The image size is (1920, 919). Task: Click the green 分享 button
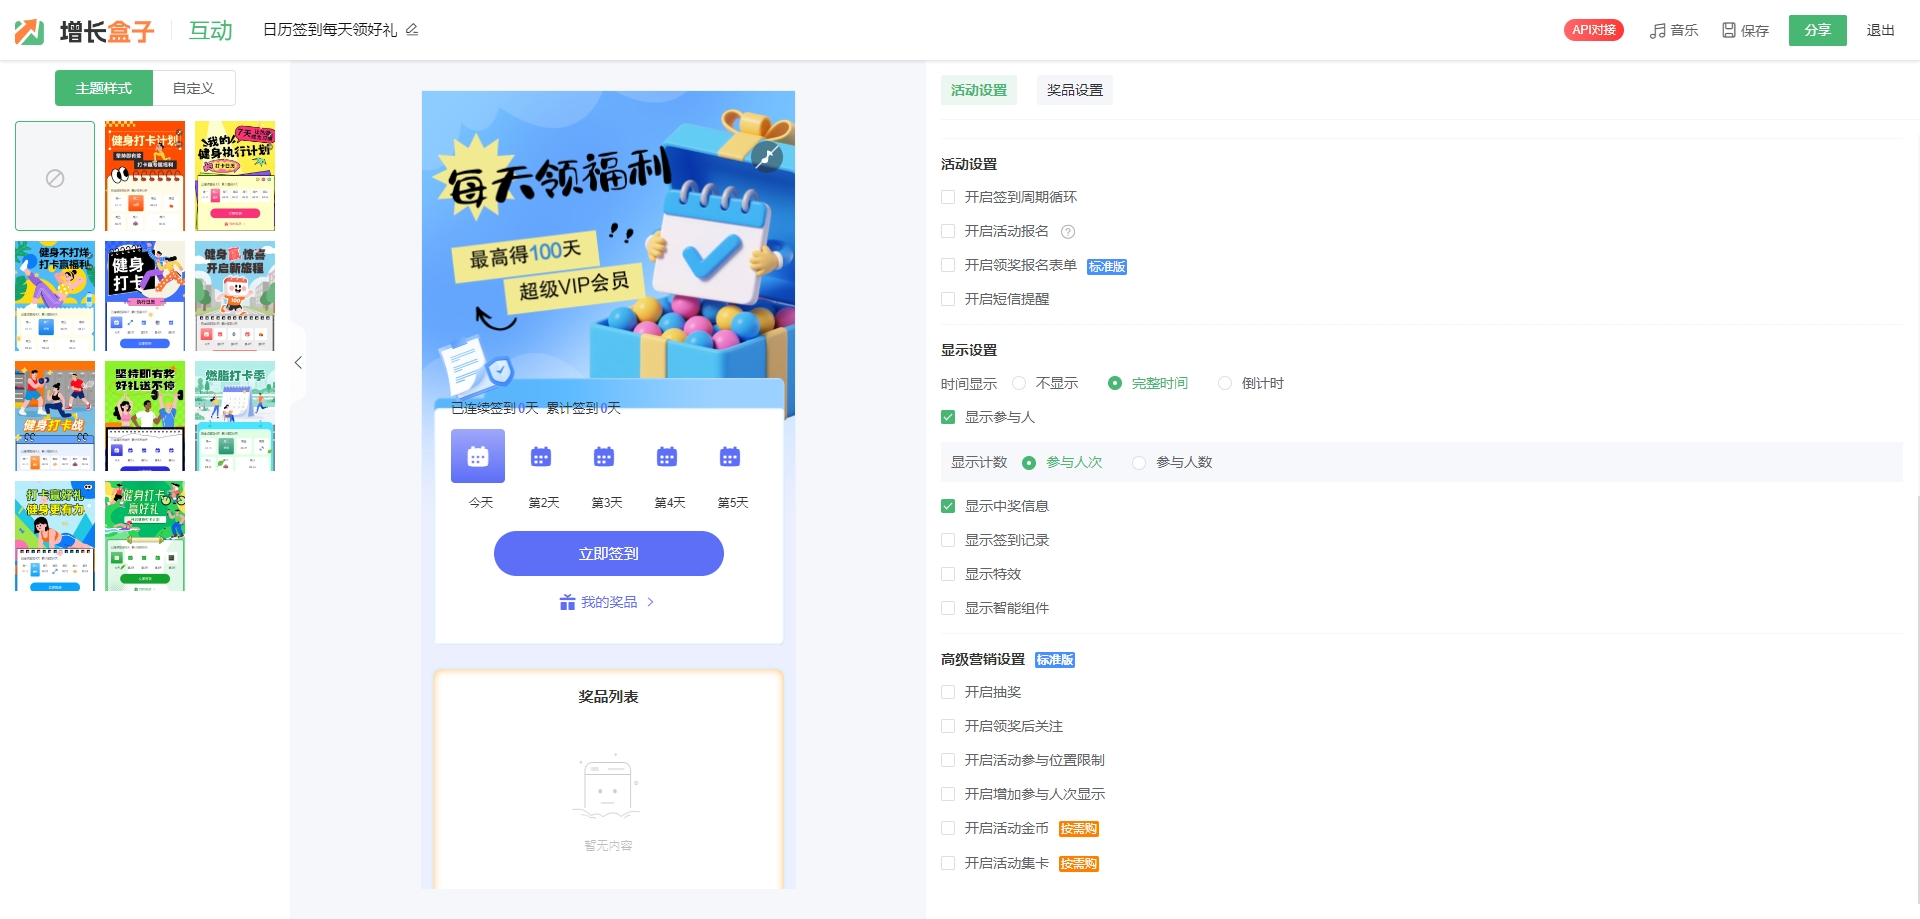coord(1818,30)
